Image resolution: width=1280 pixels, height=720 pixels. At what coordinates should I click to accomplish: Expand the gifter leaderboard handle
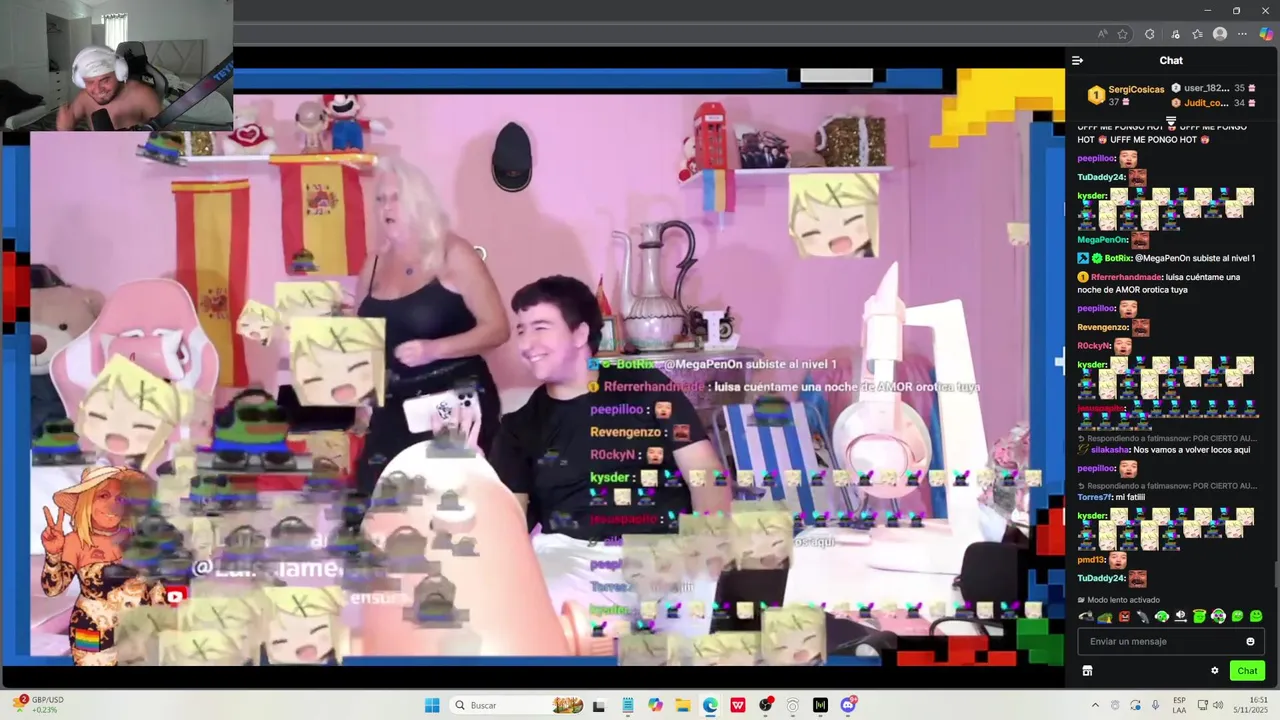coord(1171,121)
